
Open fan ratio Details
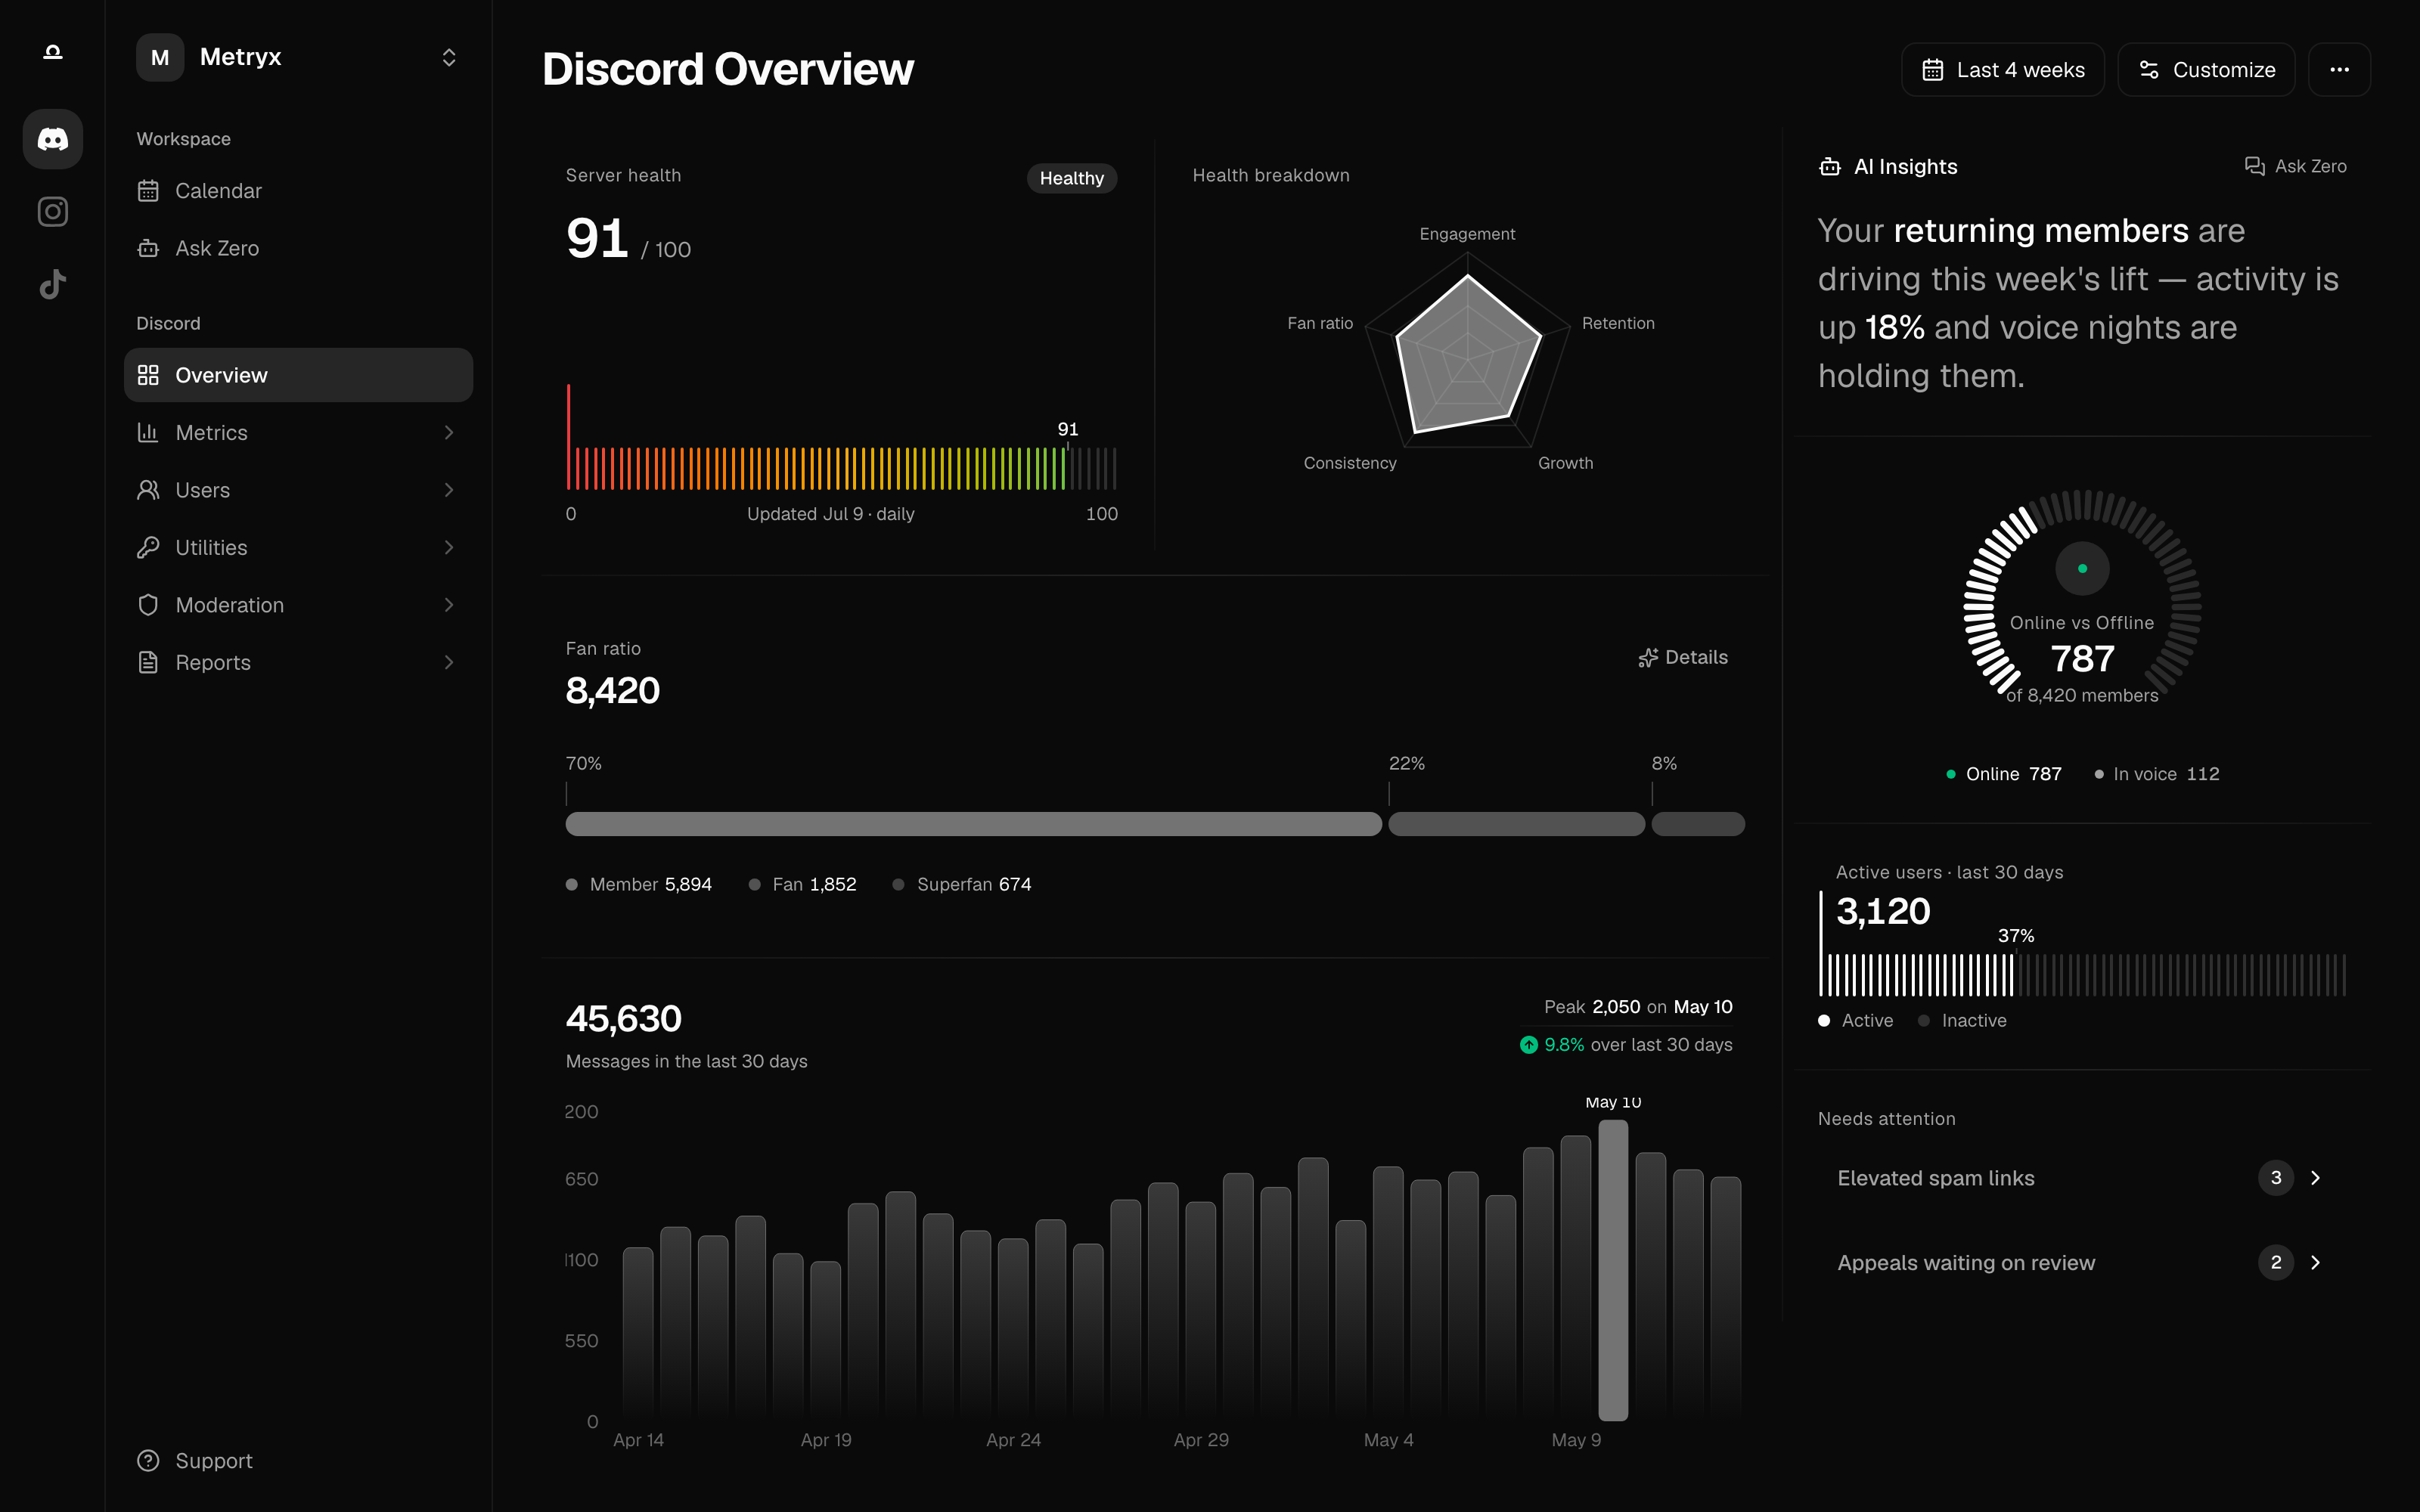tap(1683, 657)
